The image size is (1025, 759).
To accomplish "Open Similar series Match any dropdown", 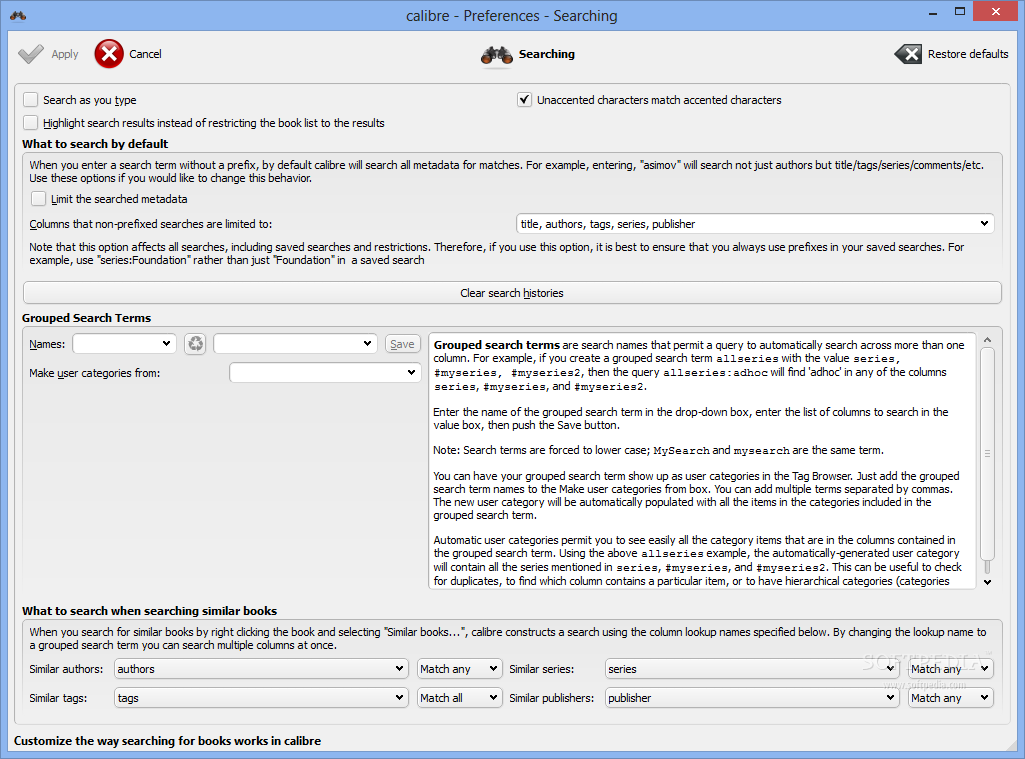I will click(950, 669).
